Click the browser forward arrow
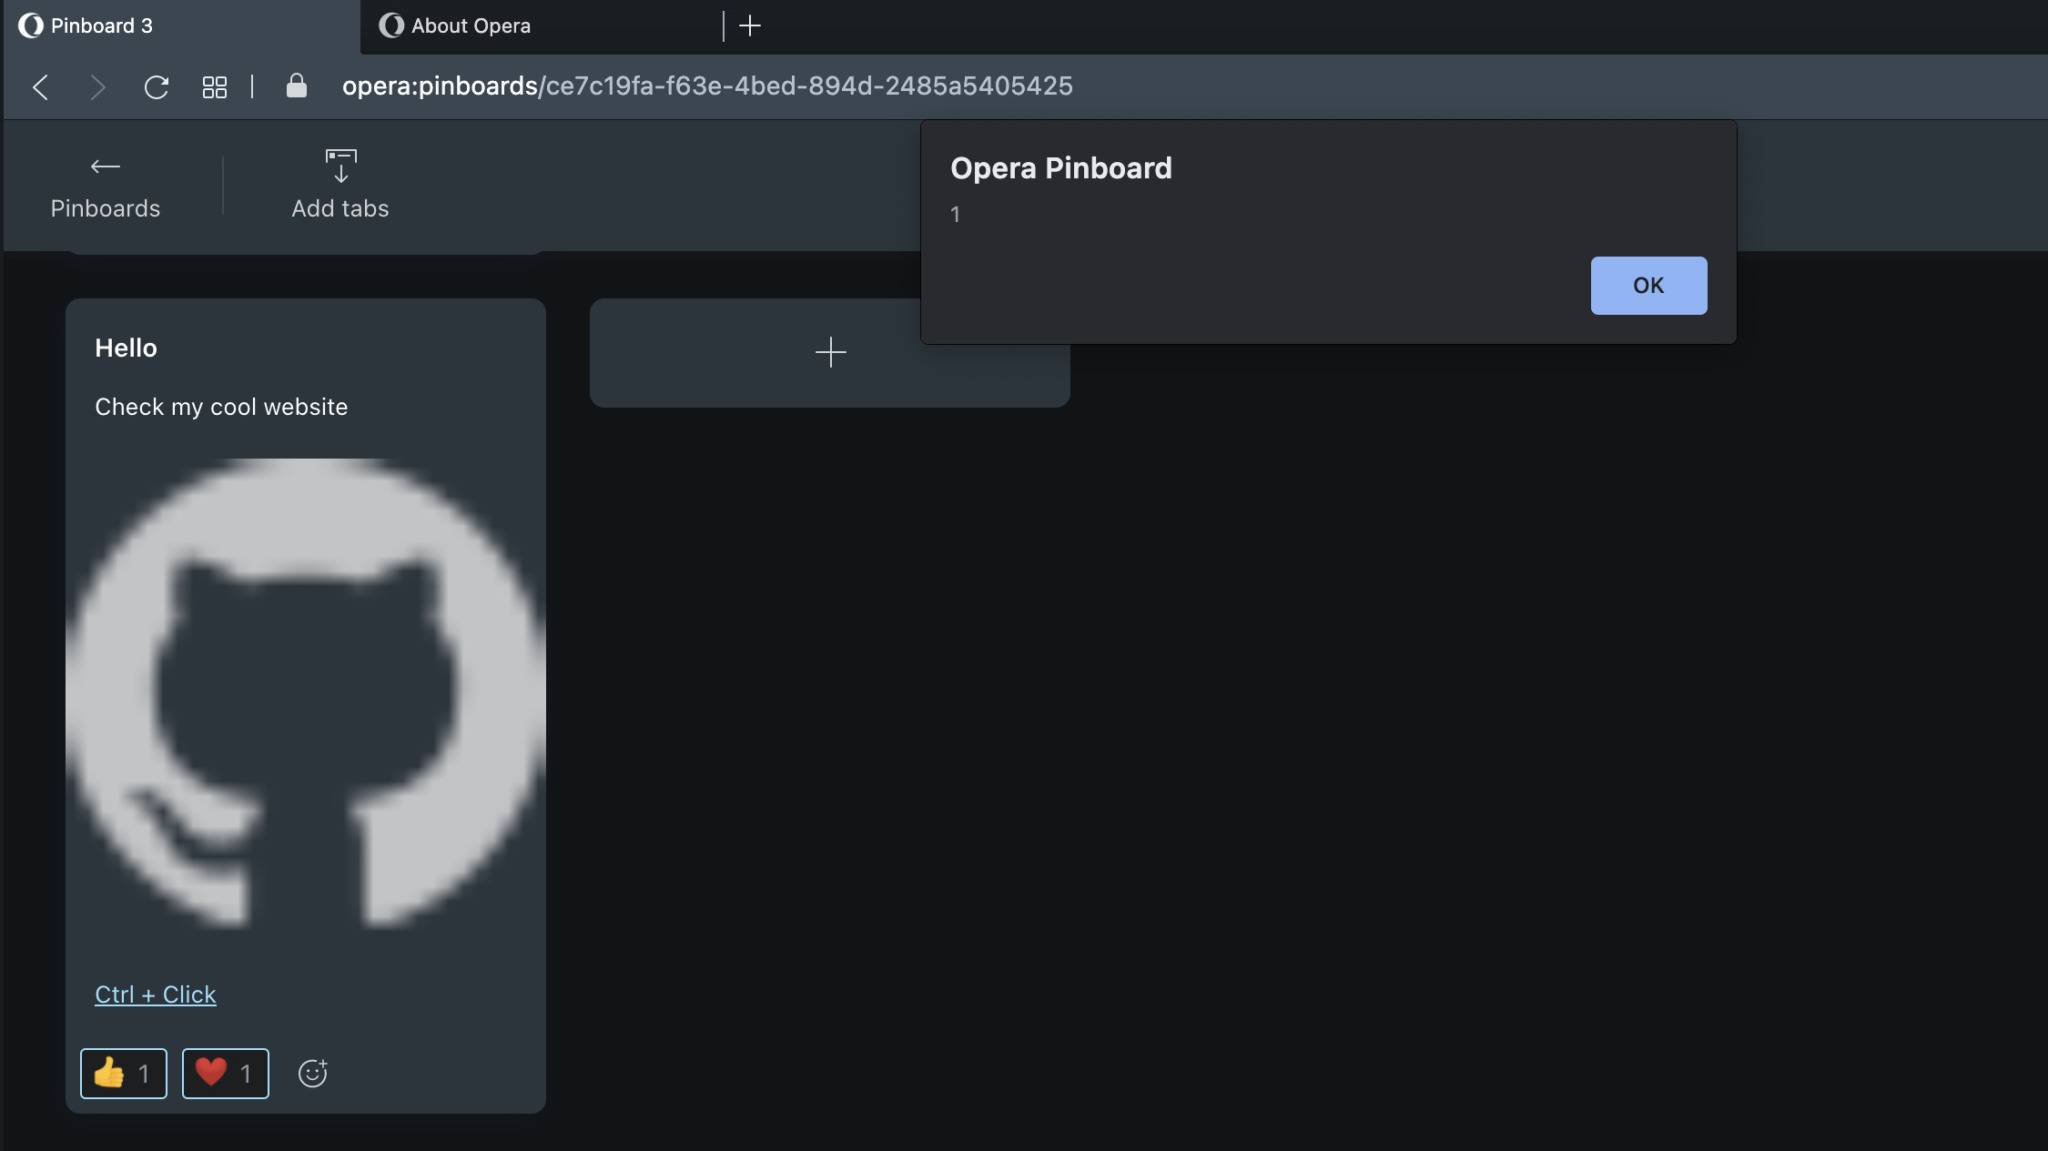 (x=97, y=87)
